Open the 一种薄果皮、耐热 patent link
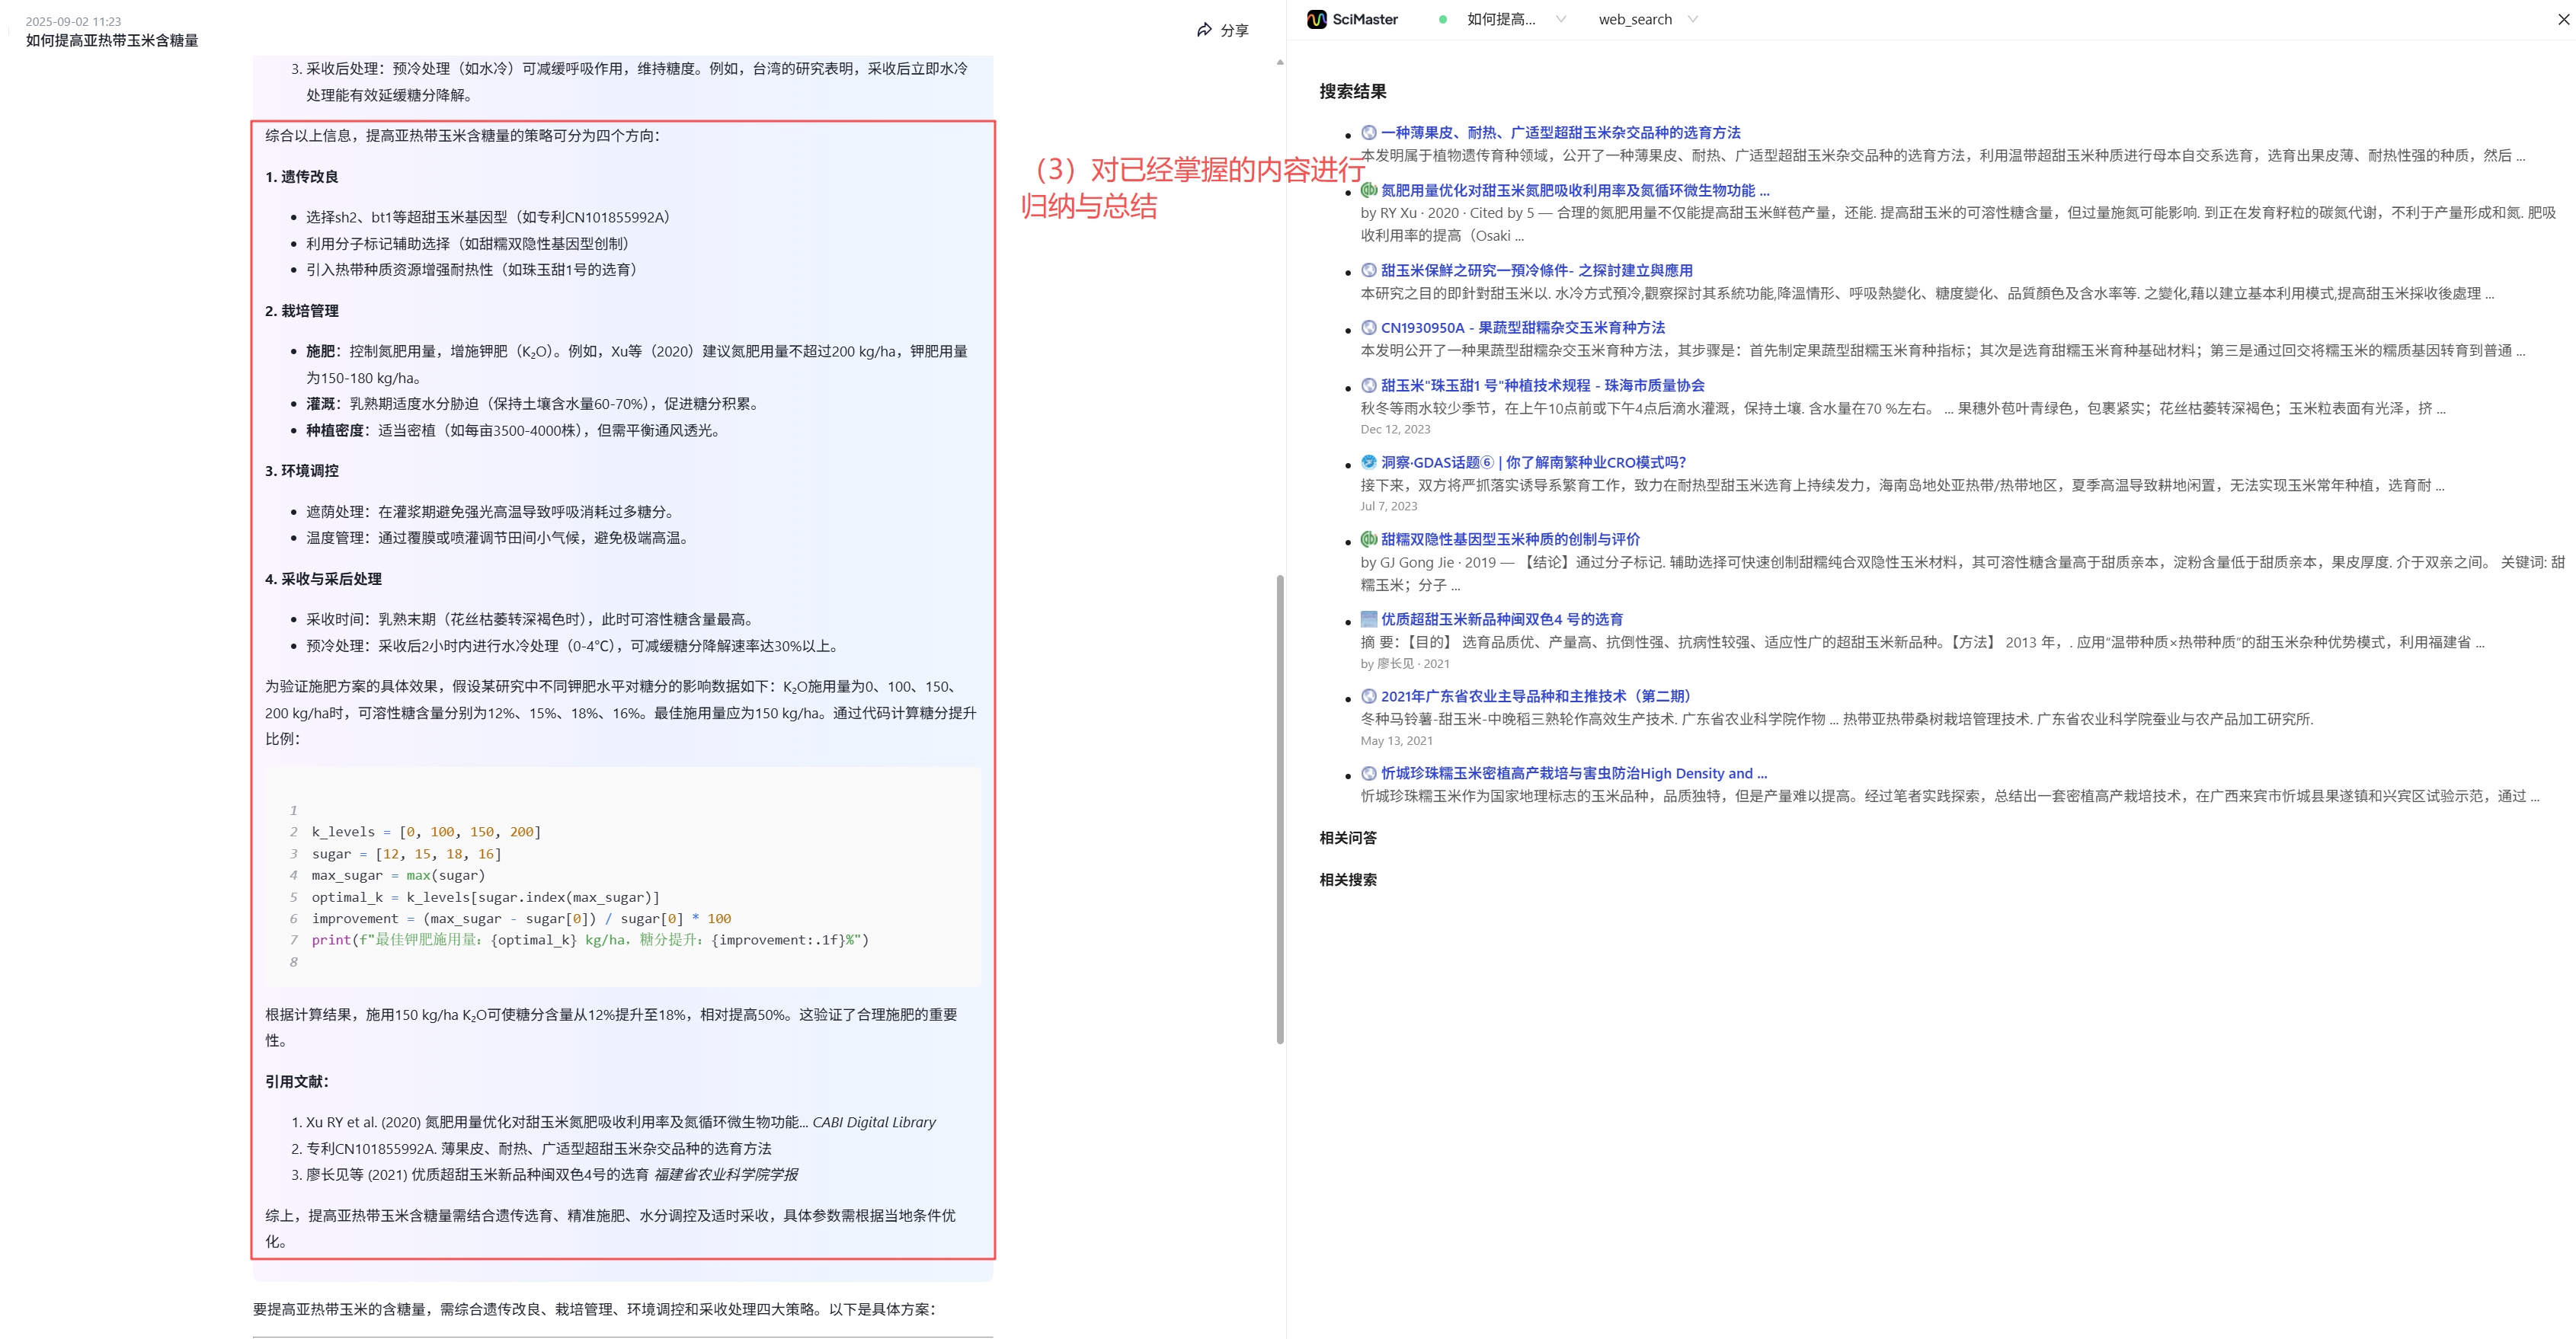The height and width of the screenshot is (1339, 2576). coord(1560,132)
